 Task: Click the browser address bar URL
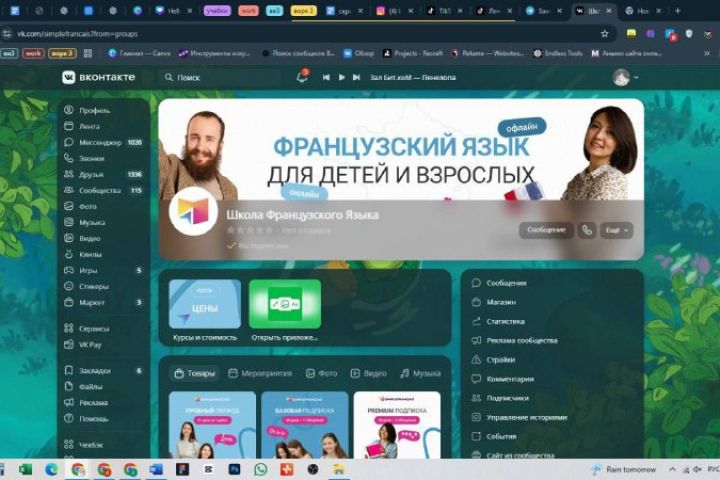pos(78,34)
